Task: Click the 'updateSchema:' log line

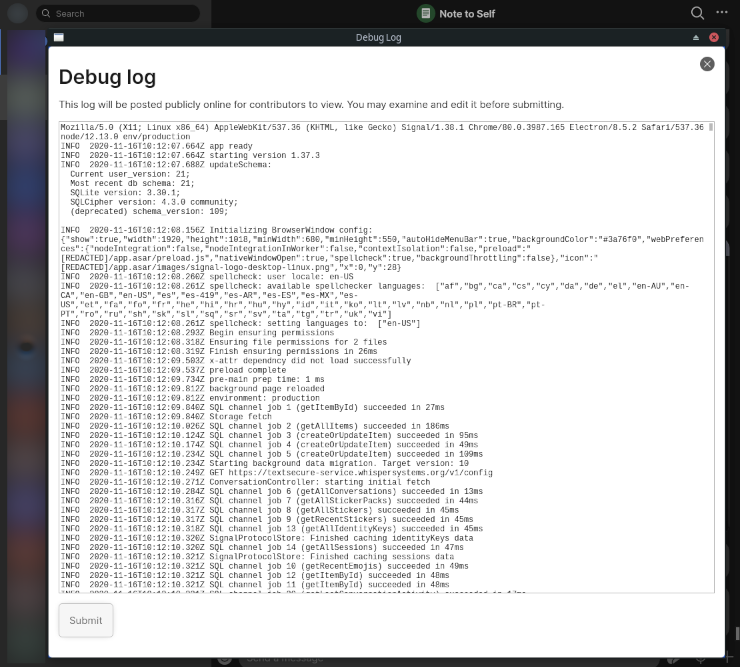Action: coord(166,165)
